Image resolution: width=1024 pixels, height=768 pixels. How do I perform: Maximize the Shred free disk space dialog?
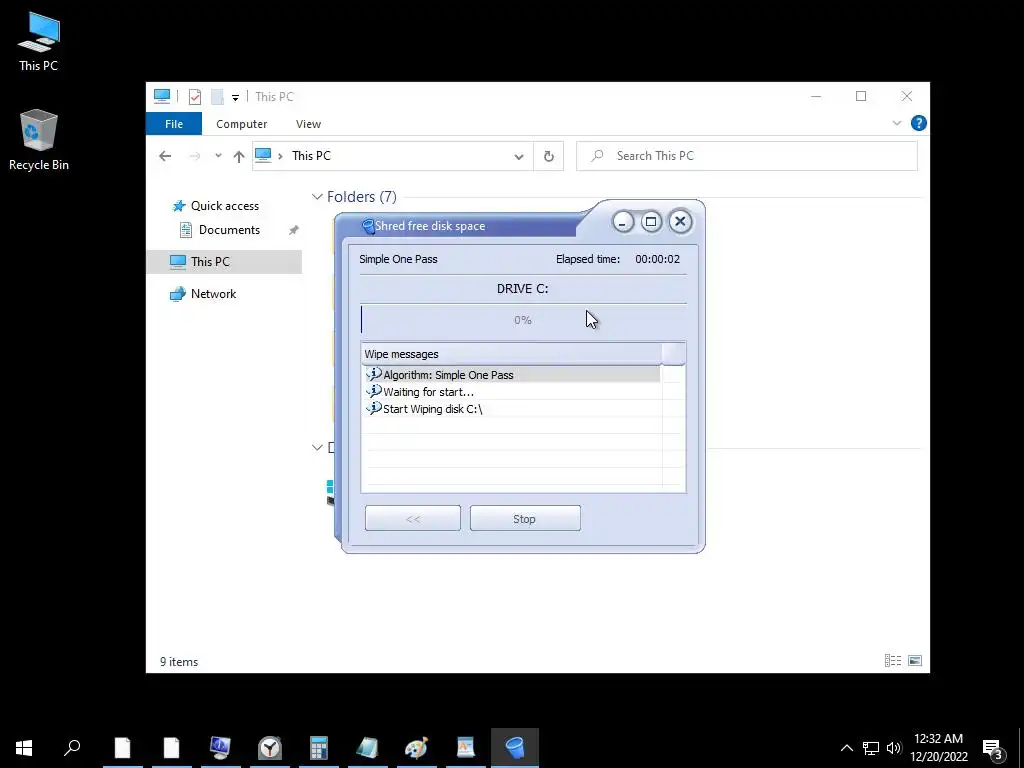click(x=651, y=222)
